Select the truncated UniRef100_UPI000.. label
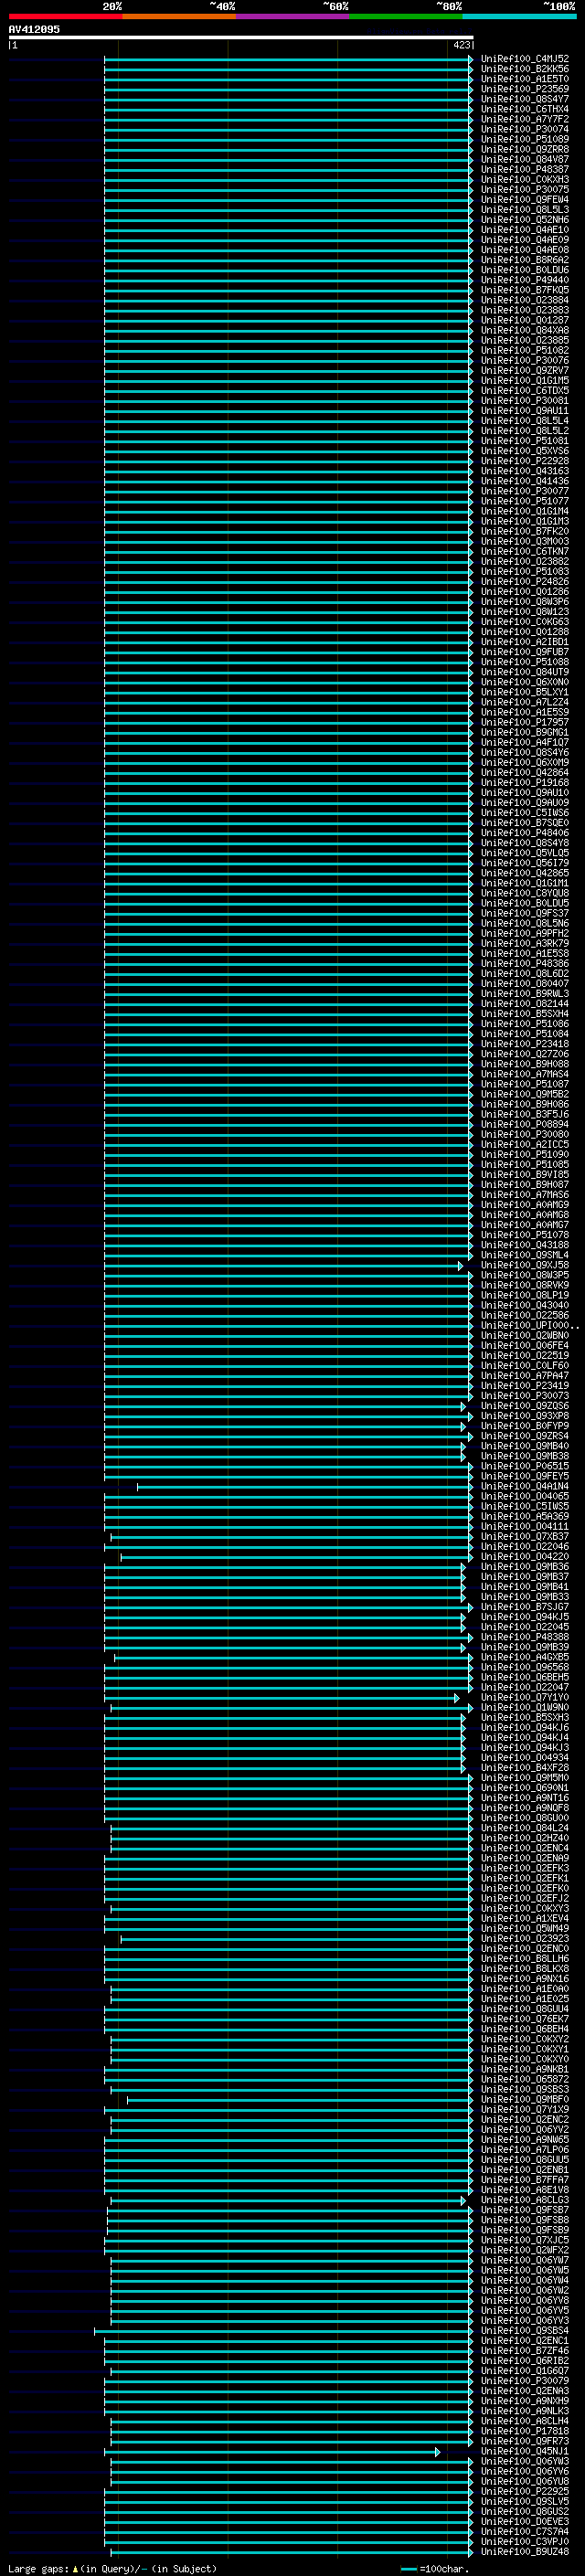The height and width of the screenshot is (2576, 585). click(529, 1326)
